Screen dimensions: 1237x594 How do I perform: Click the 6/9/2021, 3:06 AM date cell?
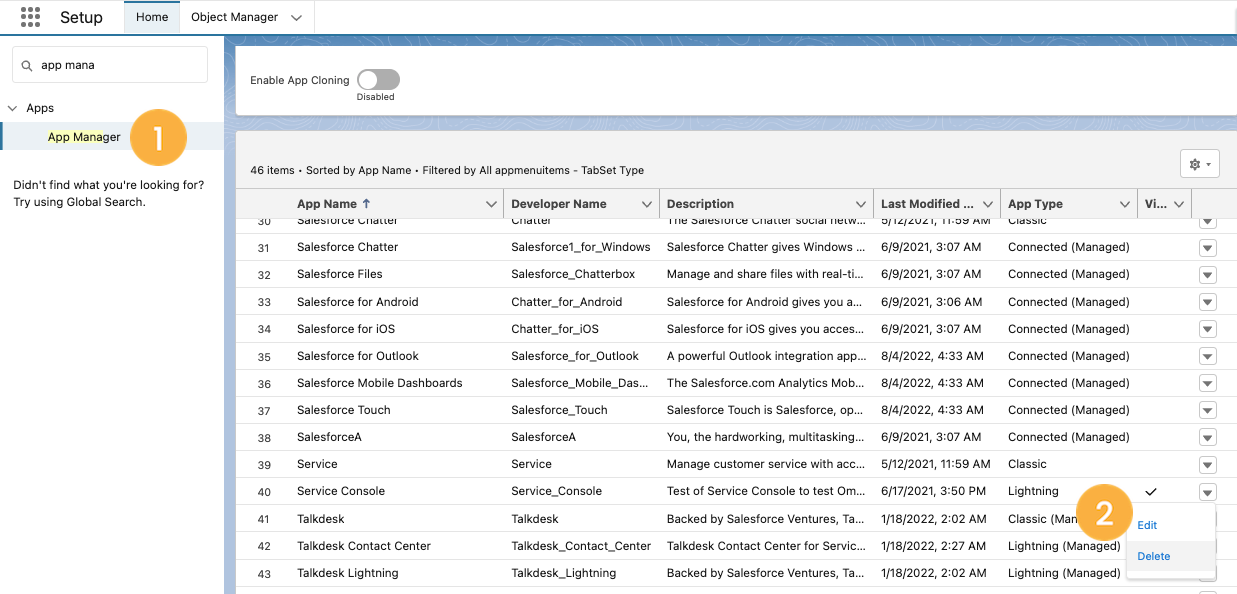point(931,302)
